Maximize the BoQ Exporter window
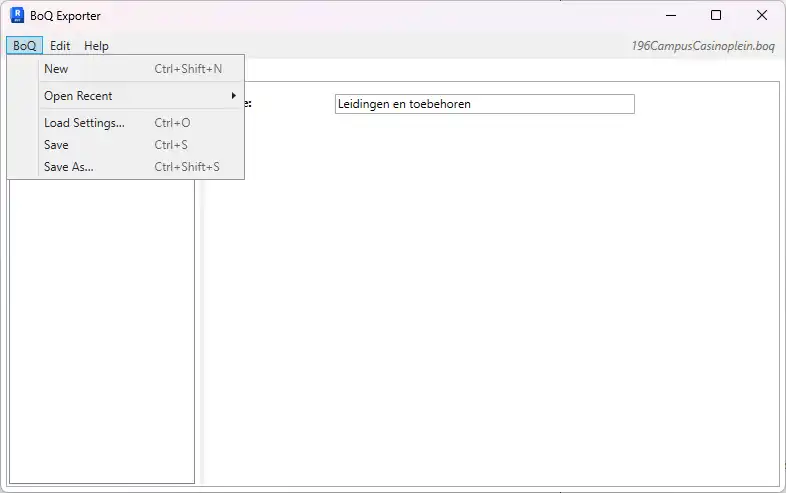The height and width of the screenshot is (493, 786). click(716, 15)
